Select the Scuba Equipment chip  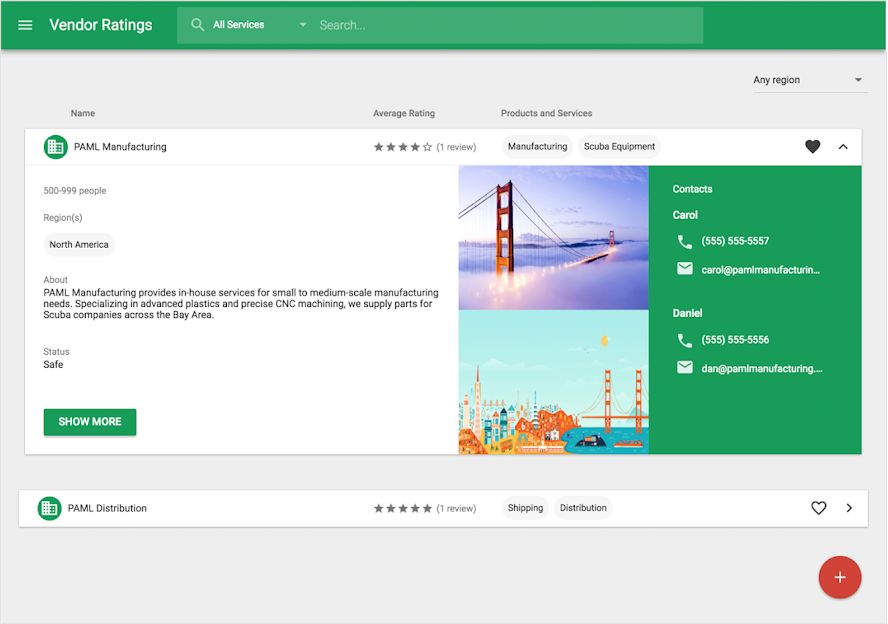pos(619,147)
